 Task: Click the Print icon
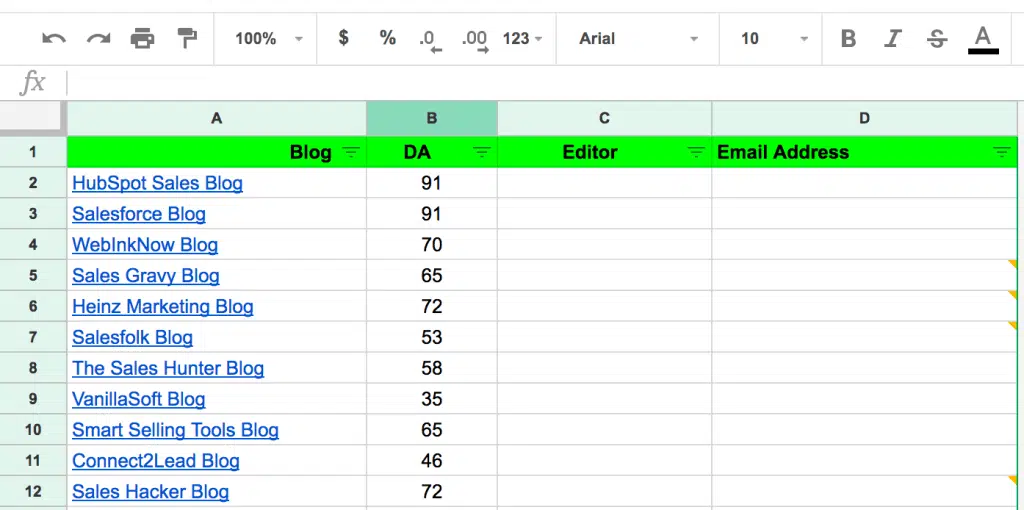coord(143,39)
